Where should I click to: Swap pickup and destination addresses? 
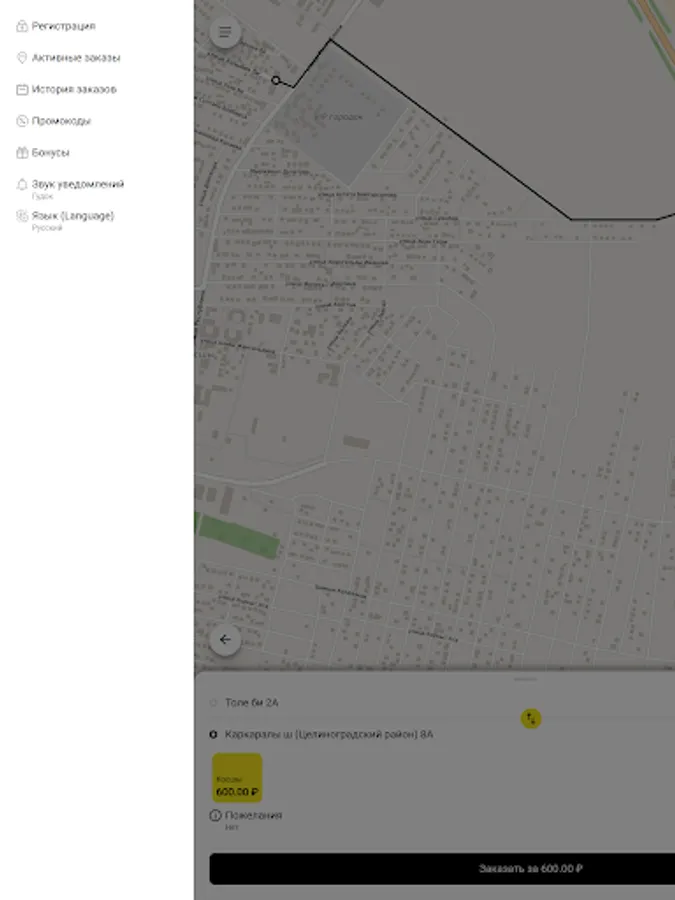coord(531,718)
